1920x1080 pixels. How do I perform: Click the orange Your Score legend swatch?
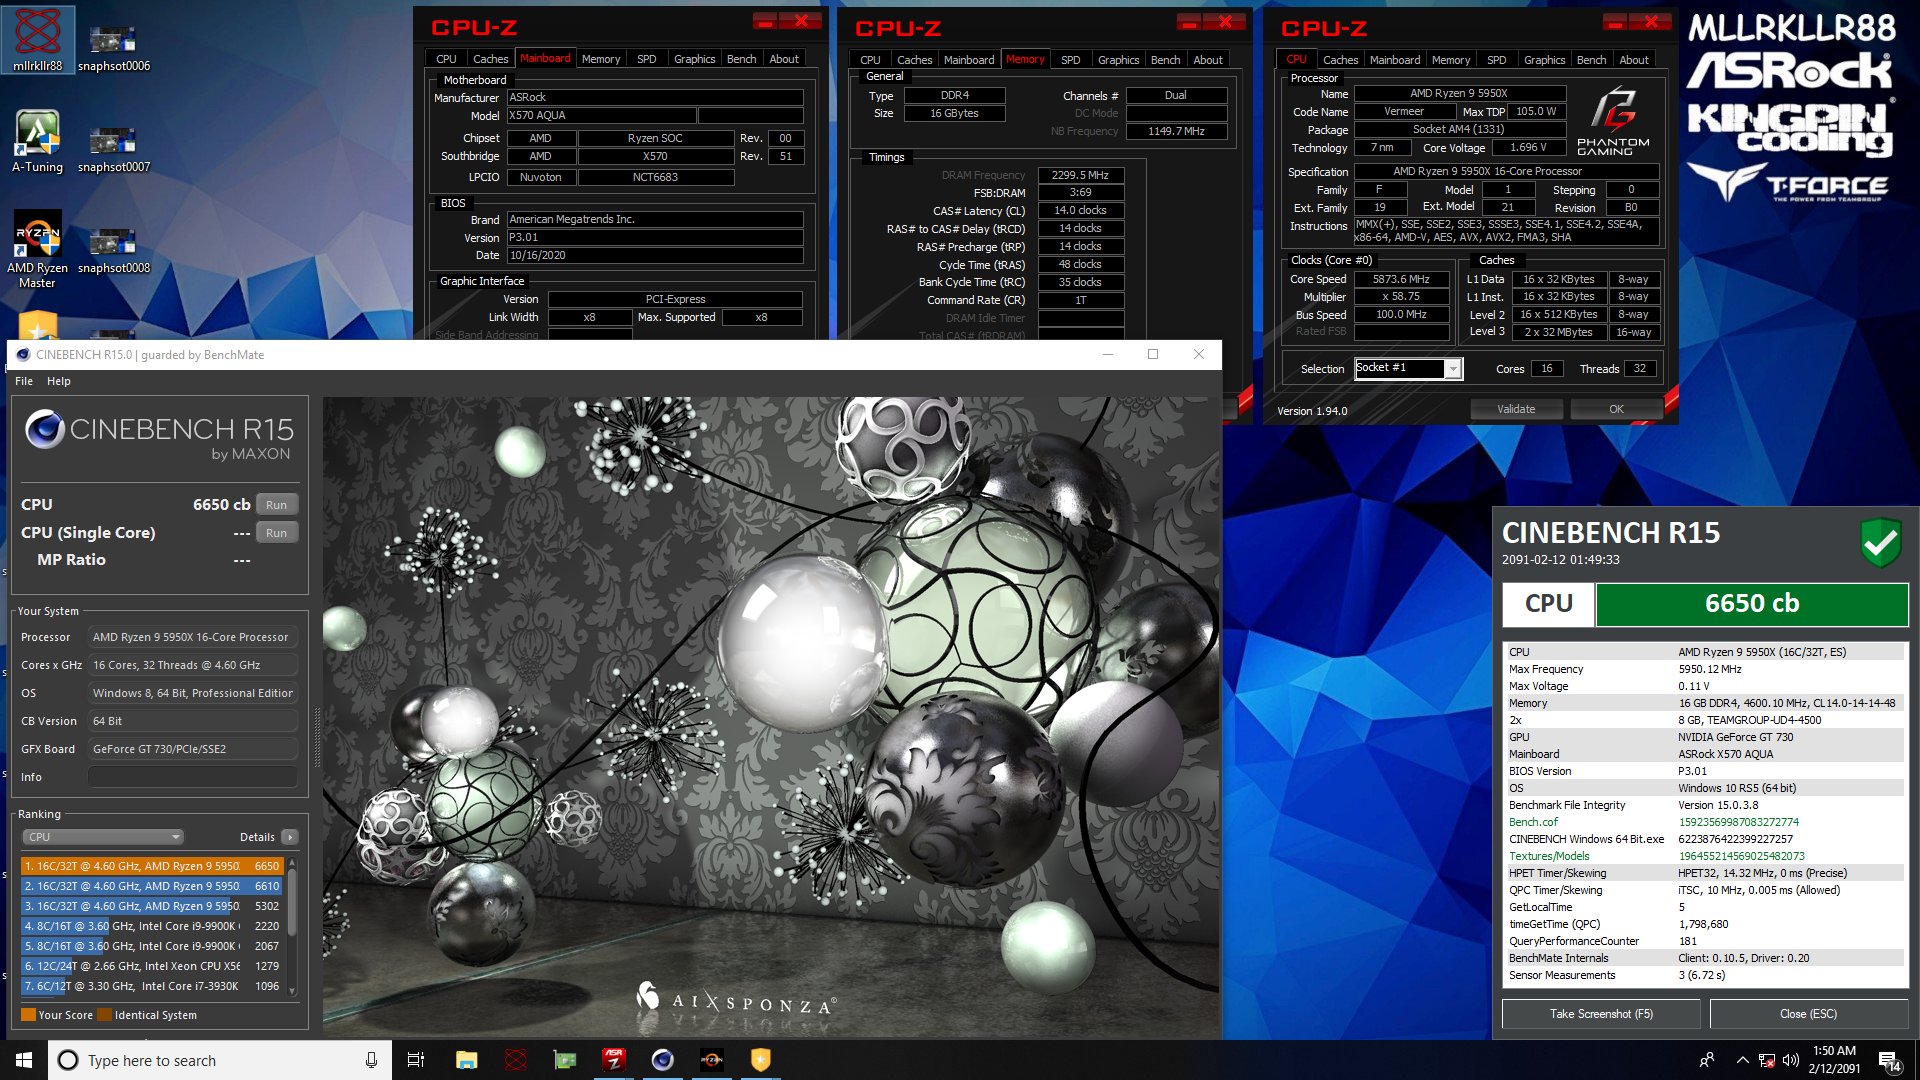click(x=28, y=1015)
